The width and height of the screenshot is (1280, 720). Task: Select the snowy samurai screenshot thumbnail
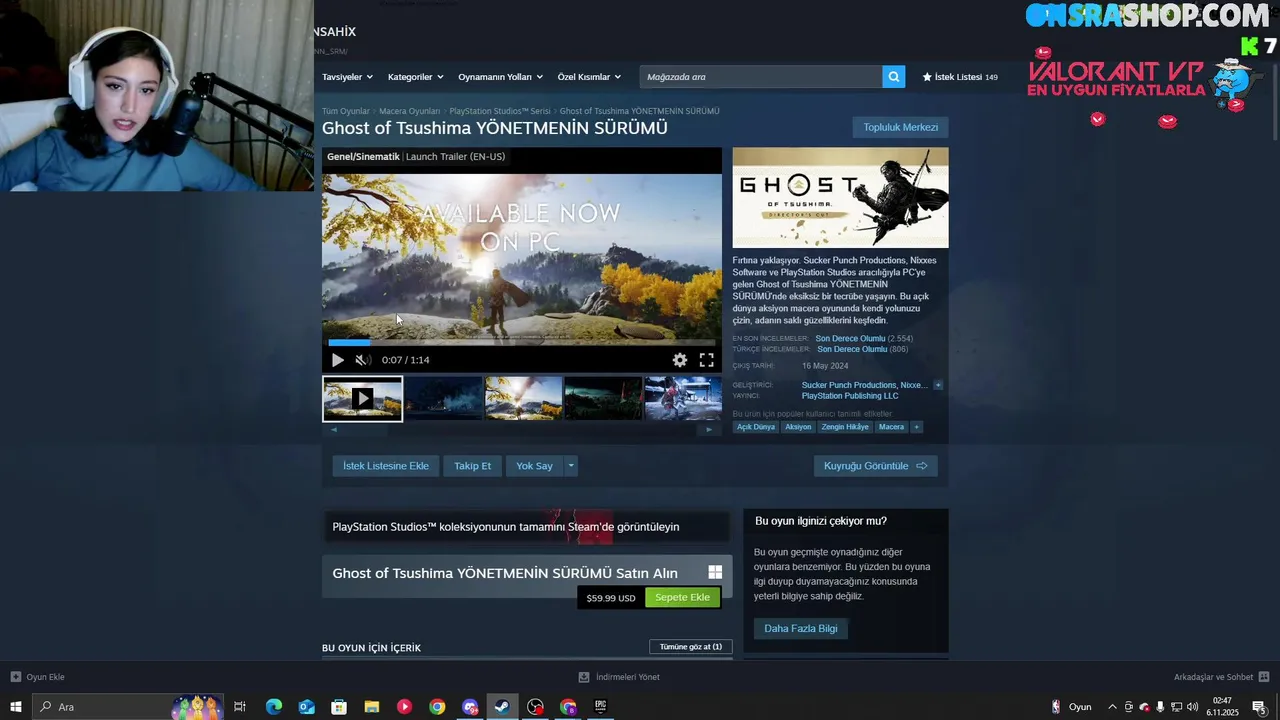tap(683, 399)
